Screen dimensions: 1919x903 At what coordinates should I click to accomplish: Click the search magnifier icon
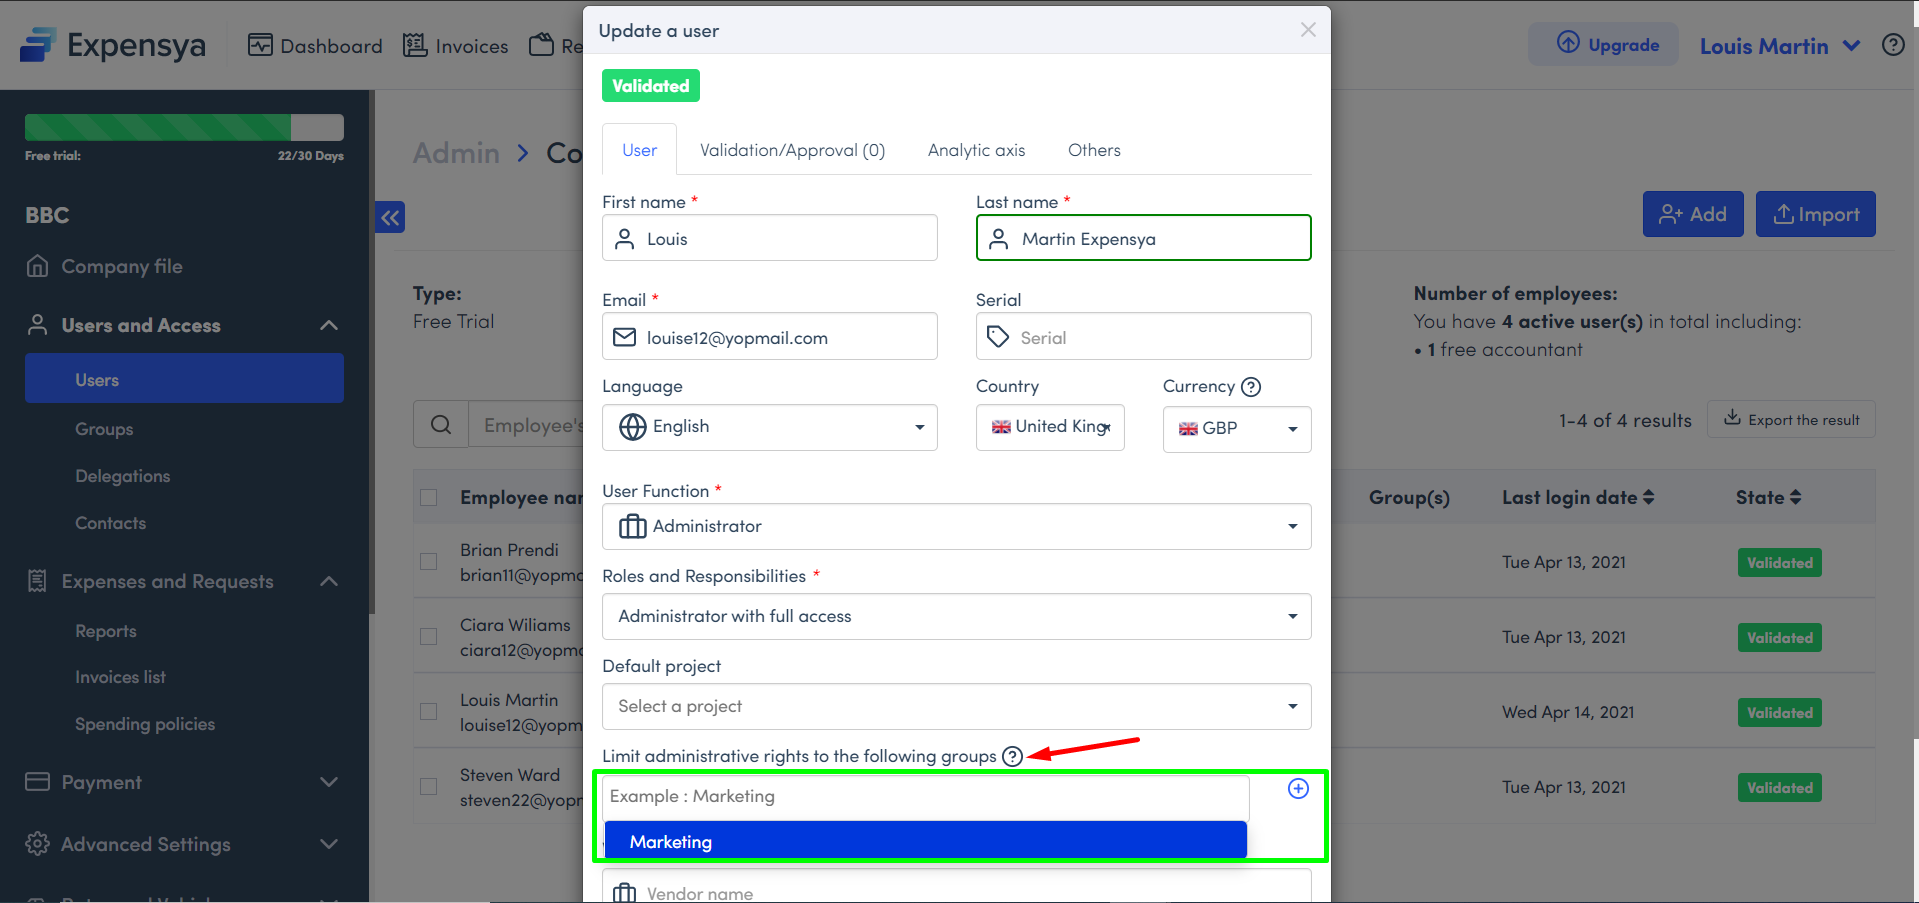(x=441, y=425)
